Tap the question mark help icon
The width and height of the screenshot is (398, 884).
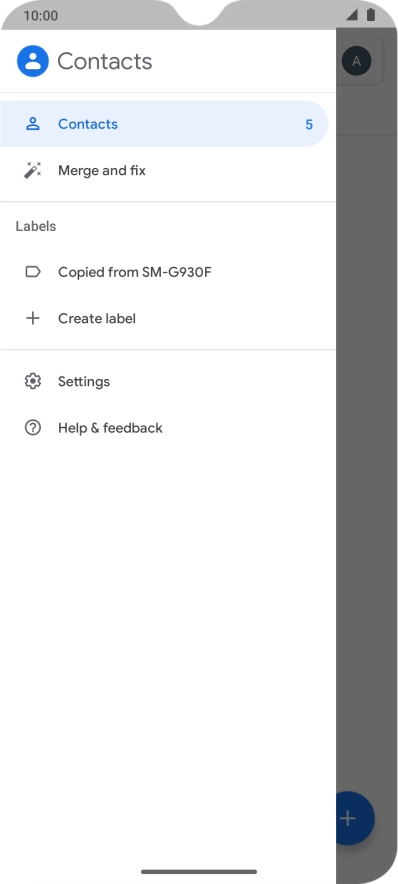(33, 428)
